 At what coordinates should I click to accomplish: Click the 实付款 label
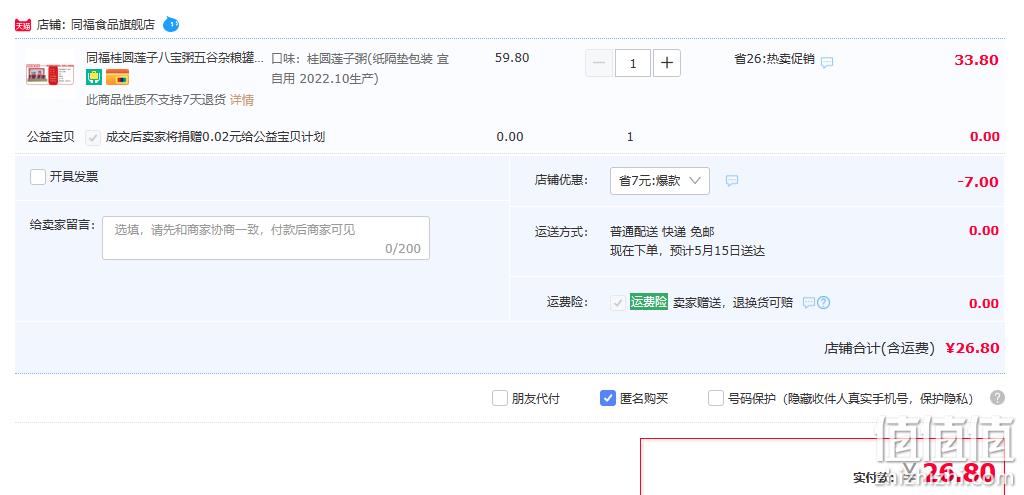(873, 478)
